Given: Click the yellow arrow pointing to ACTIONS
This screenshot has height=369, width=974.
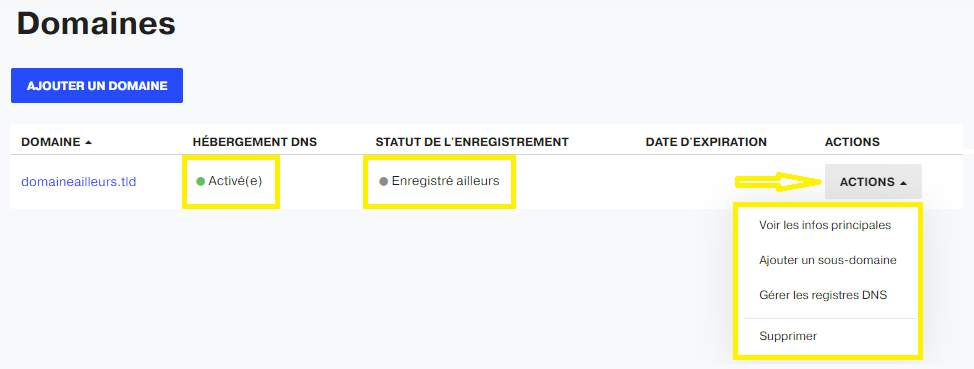Looking at the screenshot, I should click(x=778, y=182).
